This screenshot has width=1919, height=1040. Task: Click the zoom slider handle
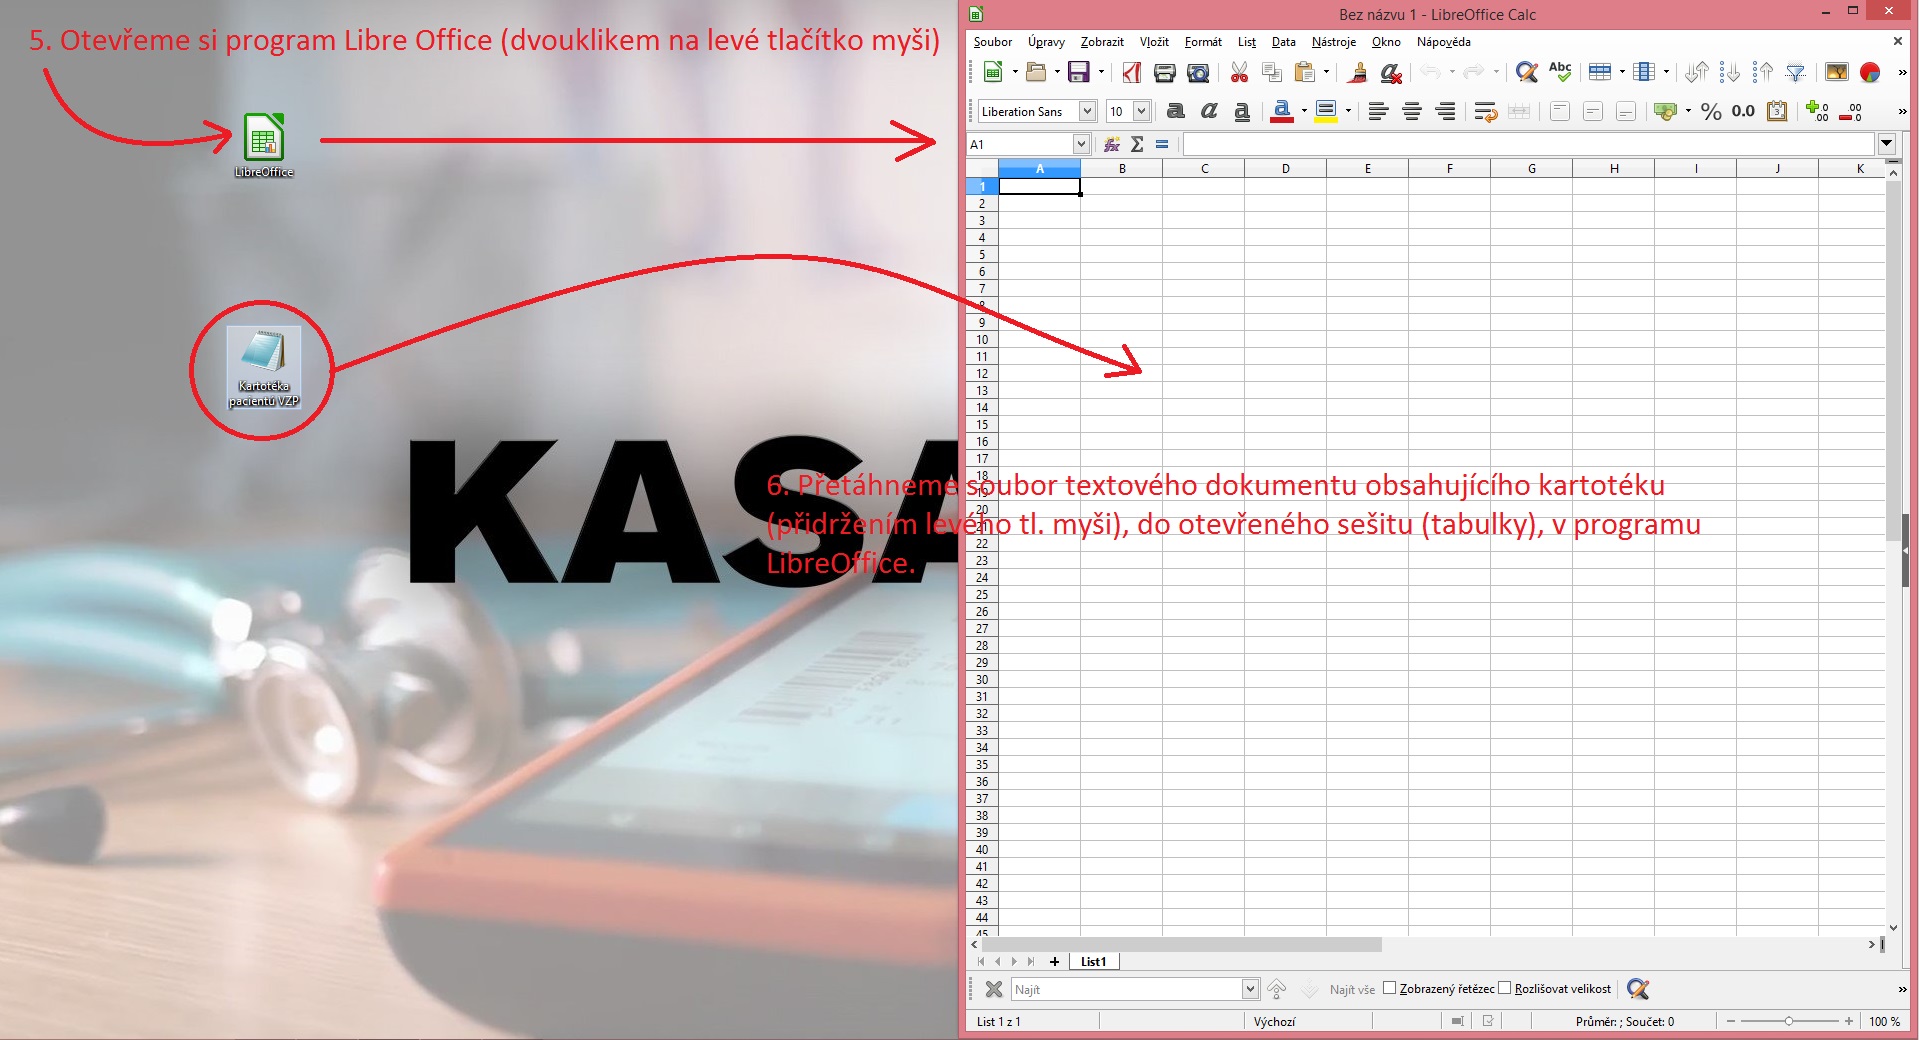(1789, 1021)
